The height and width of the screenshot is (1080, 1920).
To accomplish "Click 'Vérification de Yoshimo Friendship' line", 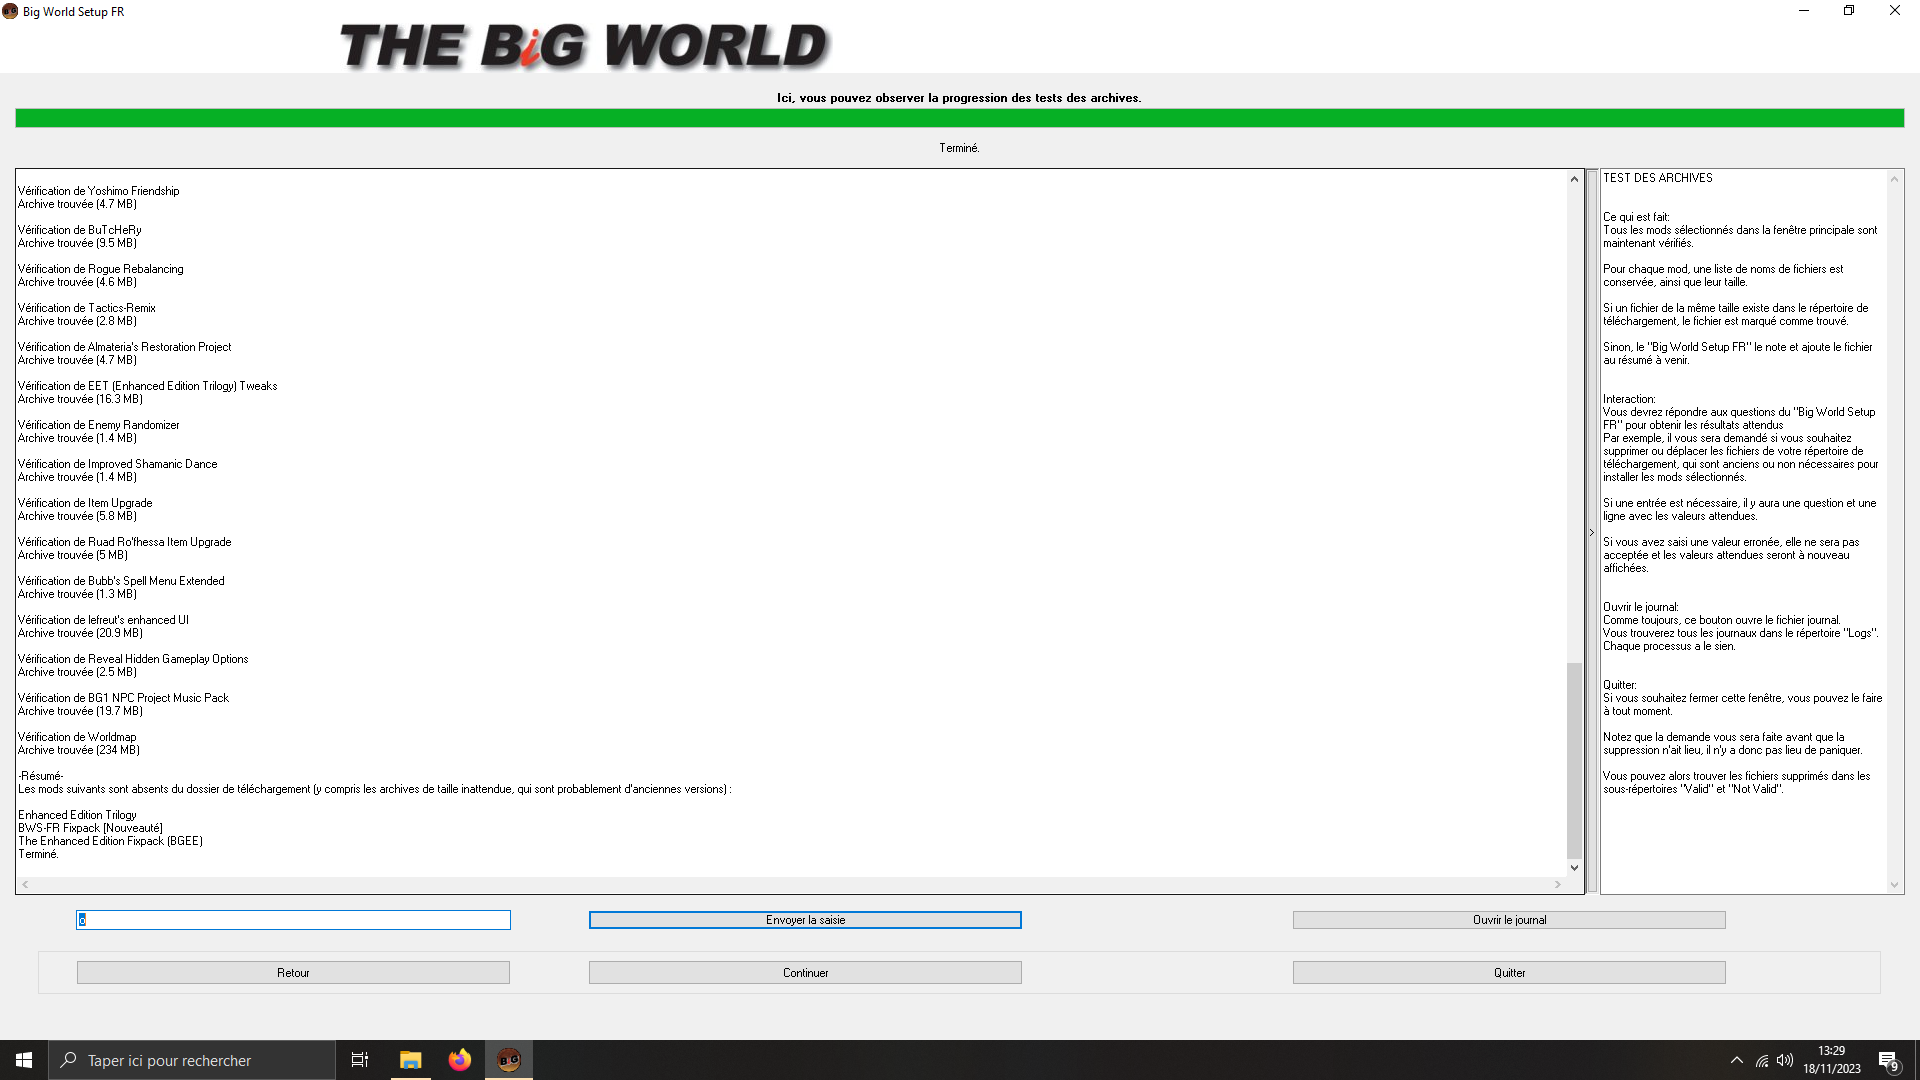I will tap(99, 191).
